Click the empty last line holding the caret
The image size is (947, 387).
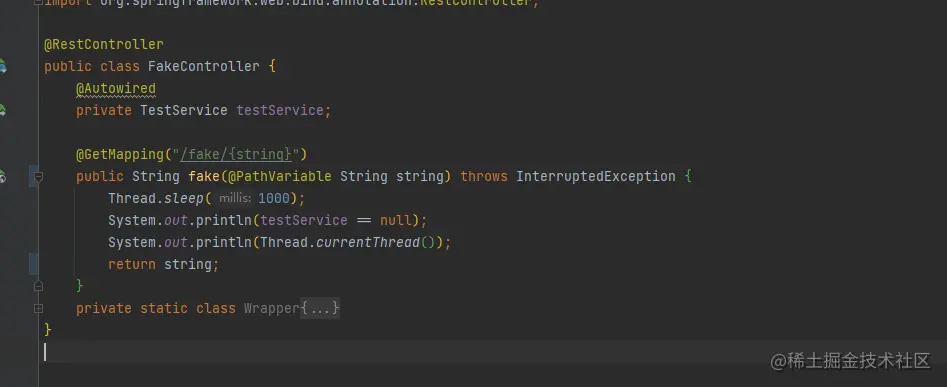[492, 352]
